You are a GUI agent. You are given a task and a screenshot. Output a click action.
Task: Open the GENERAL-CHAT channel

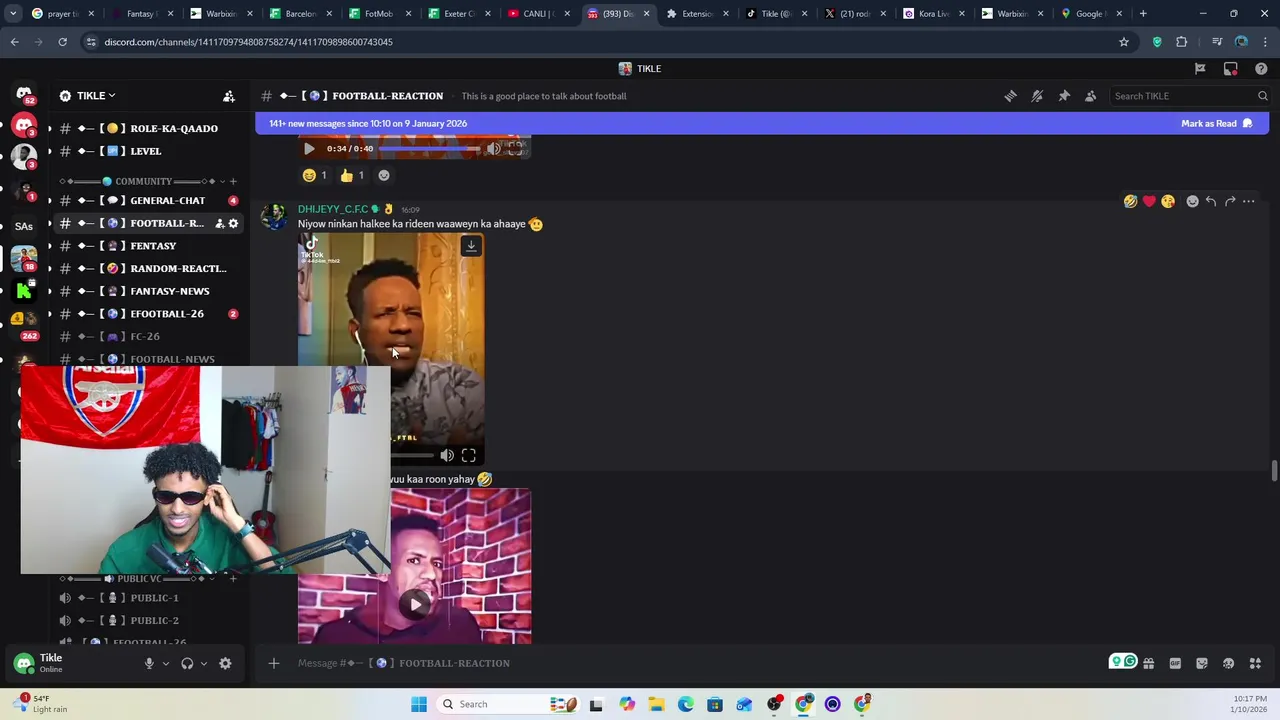pos(148,200)
